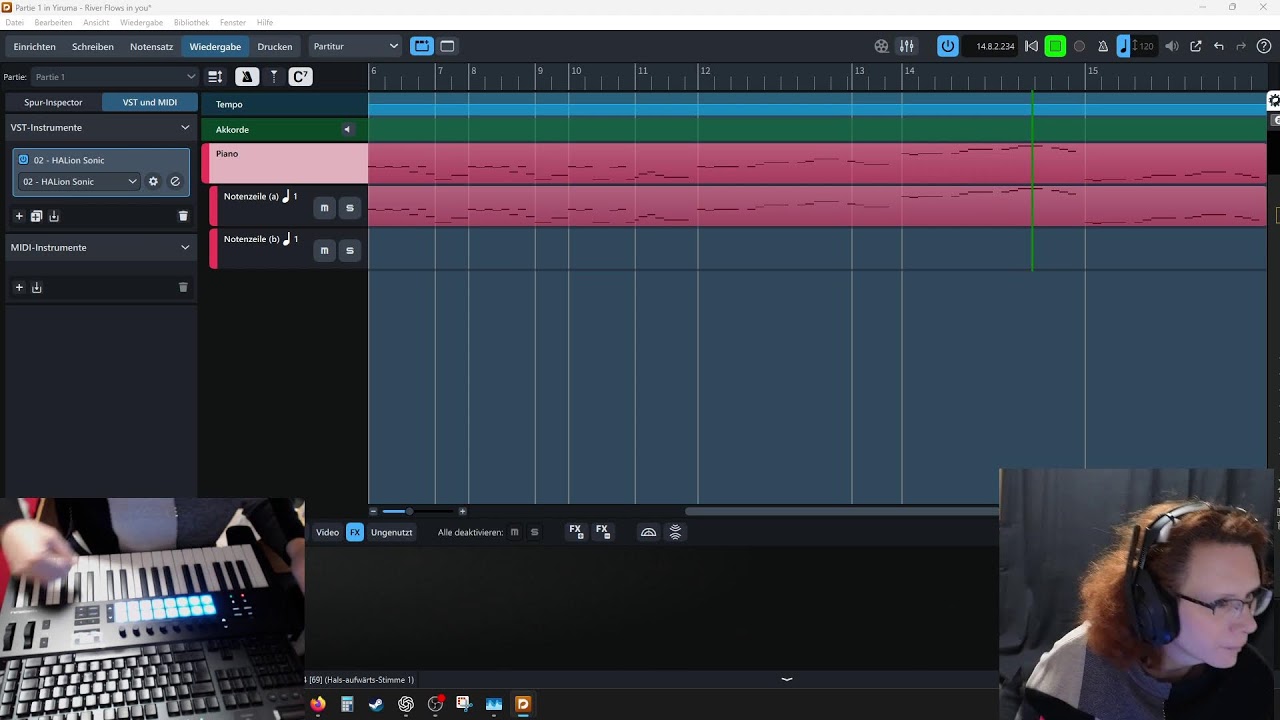Open HALion Sonic endpoint settings gear
Image resolution: width=1280 pixels, height=720 pixels.
(x=153, y=181)
